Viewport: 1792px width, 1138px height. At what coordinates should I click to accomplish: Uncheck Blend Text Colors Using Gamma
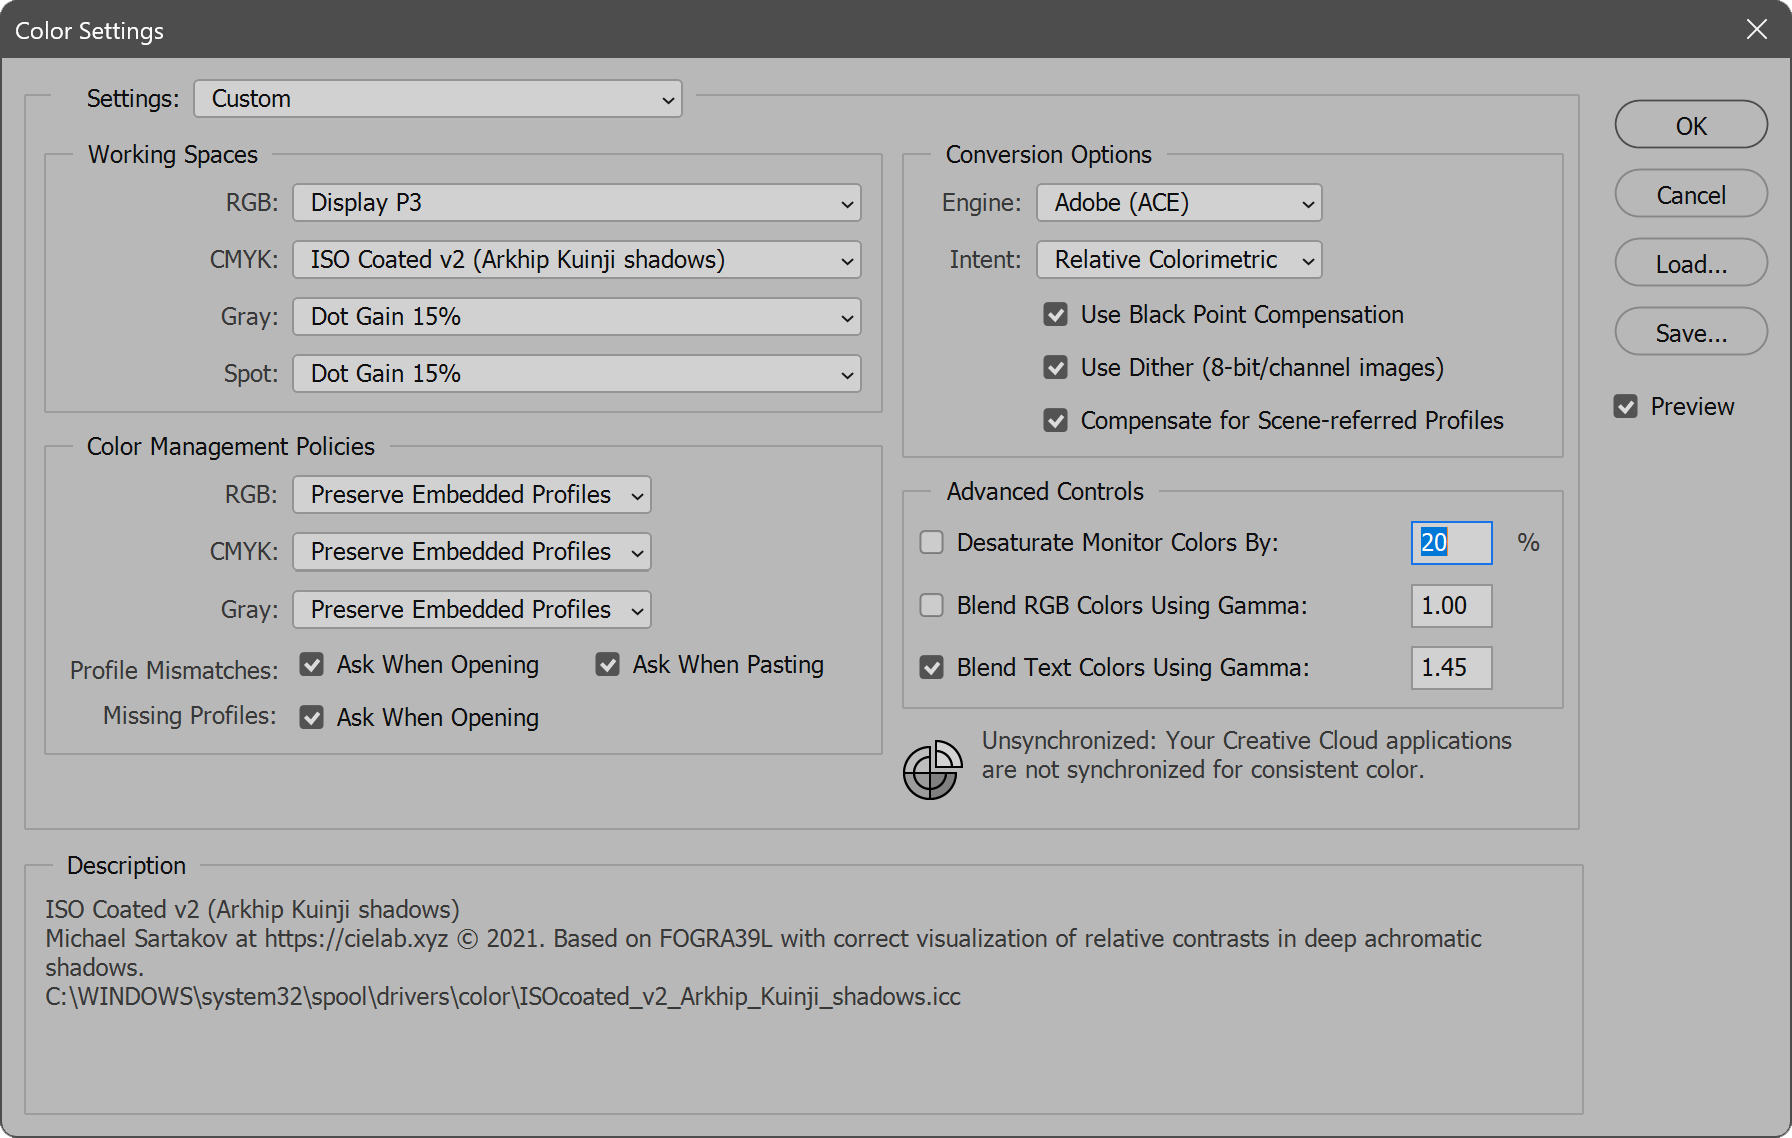coord(932,668)
